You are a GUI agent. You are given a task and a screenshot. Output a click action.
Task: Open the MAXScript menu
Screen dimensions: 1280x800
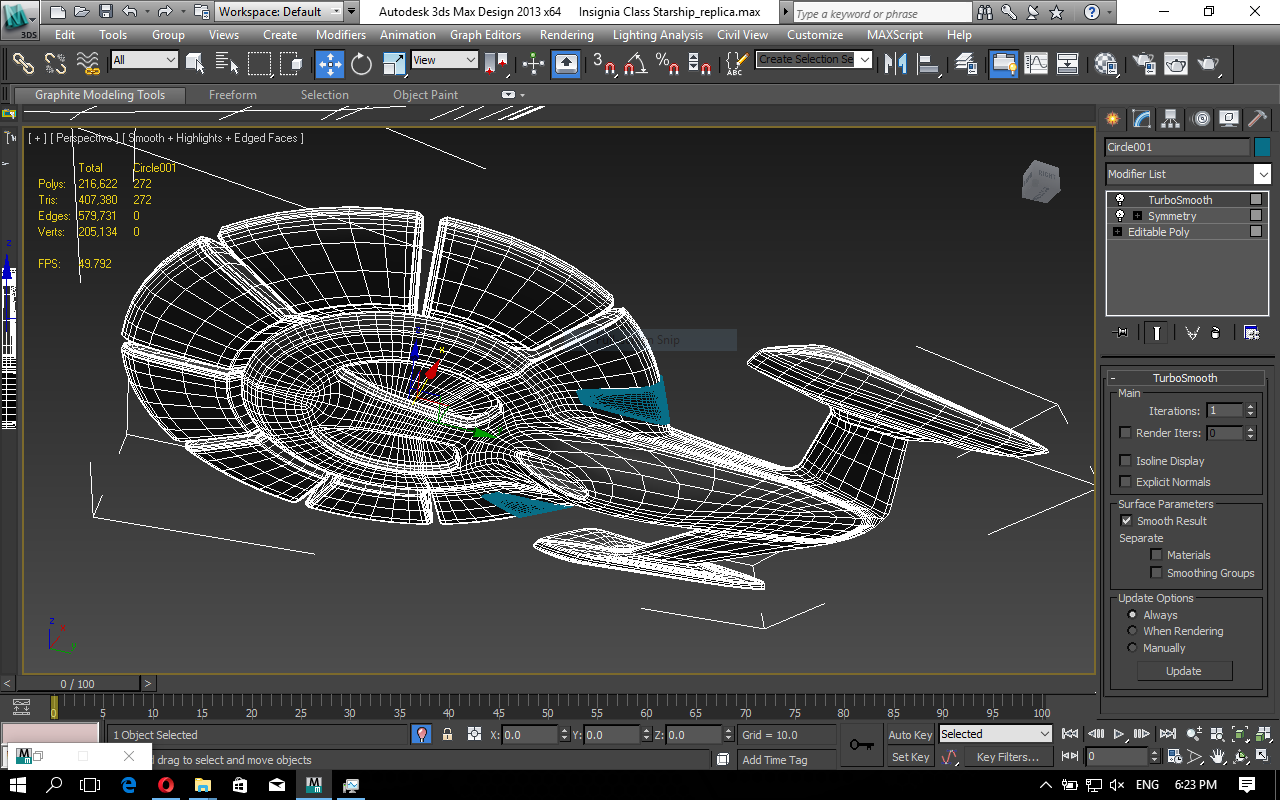894,34
